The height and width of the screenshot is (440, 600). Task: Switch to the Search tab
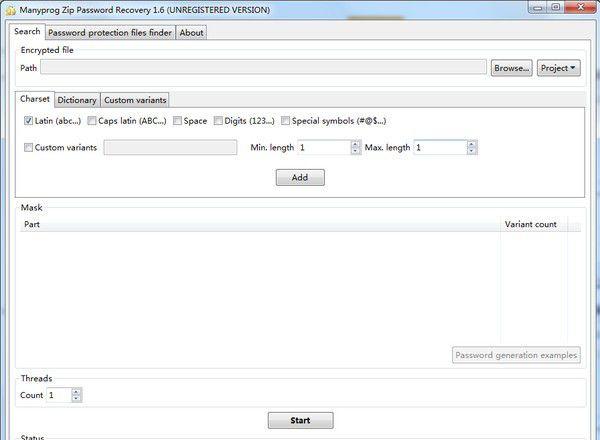(27, 32)
